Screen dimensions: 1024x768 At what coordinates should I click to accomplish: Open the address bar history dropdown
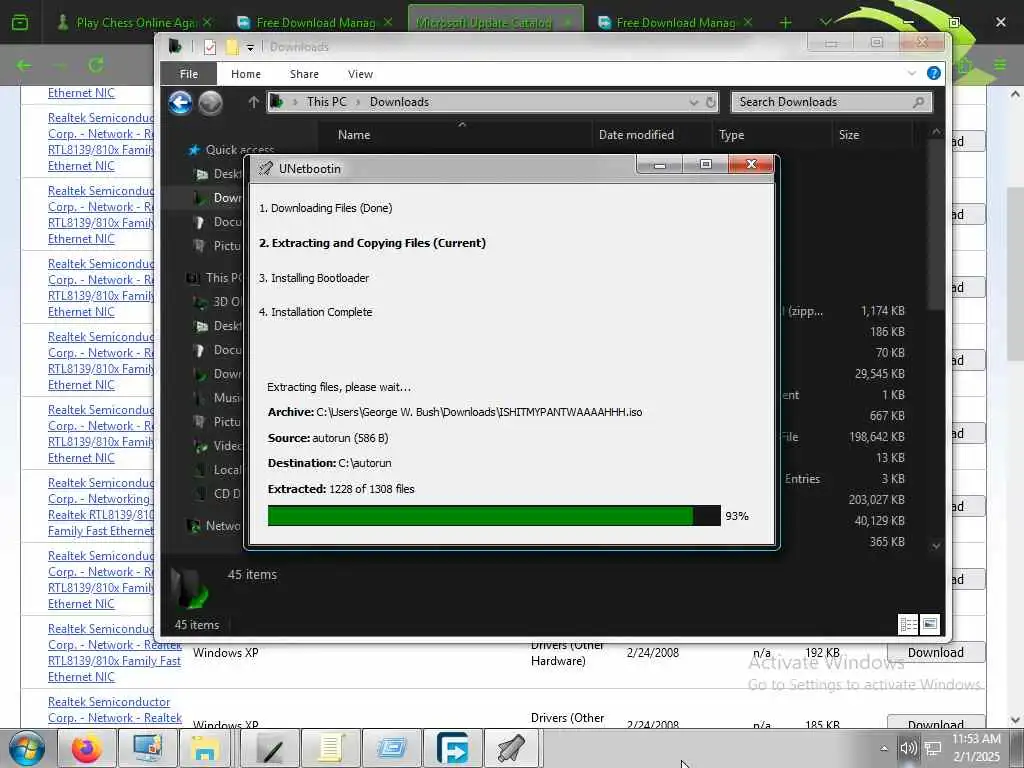point(694,102)
